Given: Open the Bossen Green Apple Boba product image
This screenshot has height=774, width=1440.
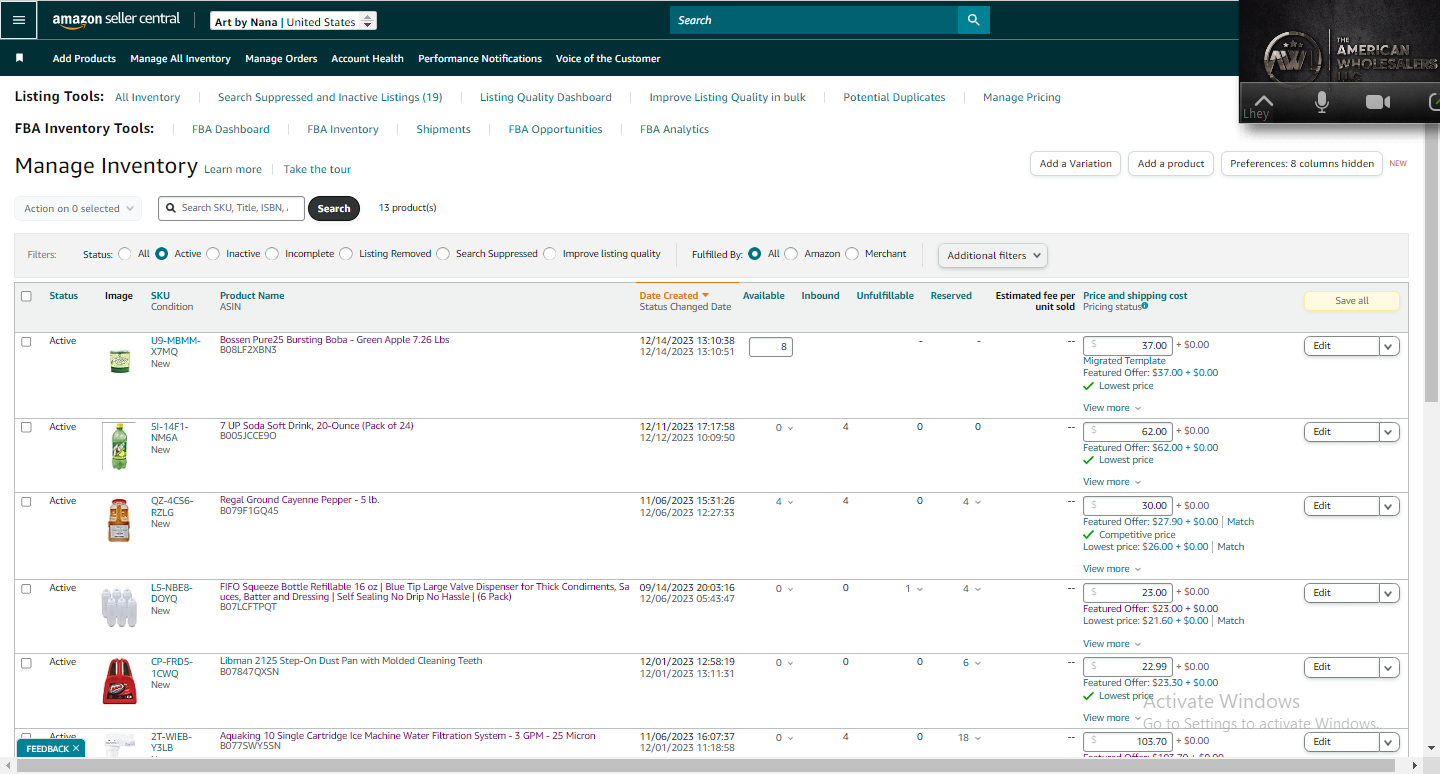Looking at the screenshot, I should pyautogui.click(x=119, y=360).
